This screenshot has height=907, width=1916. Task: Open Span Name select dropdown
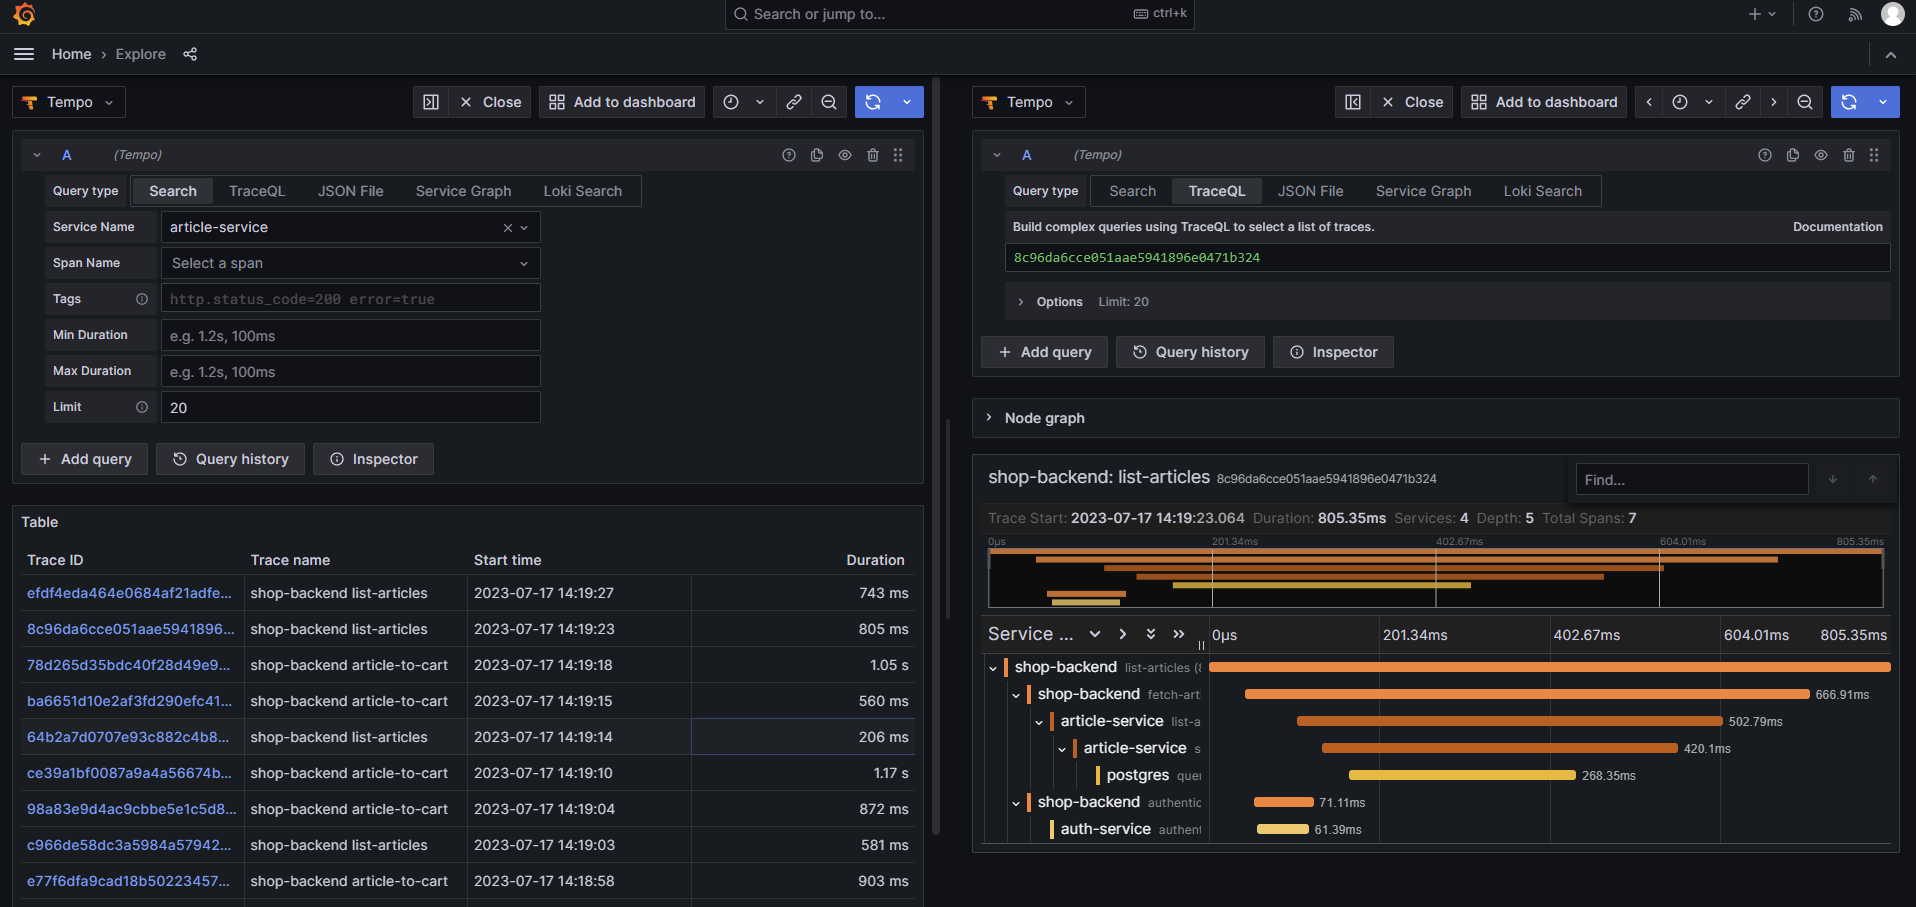coord(351,263)
